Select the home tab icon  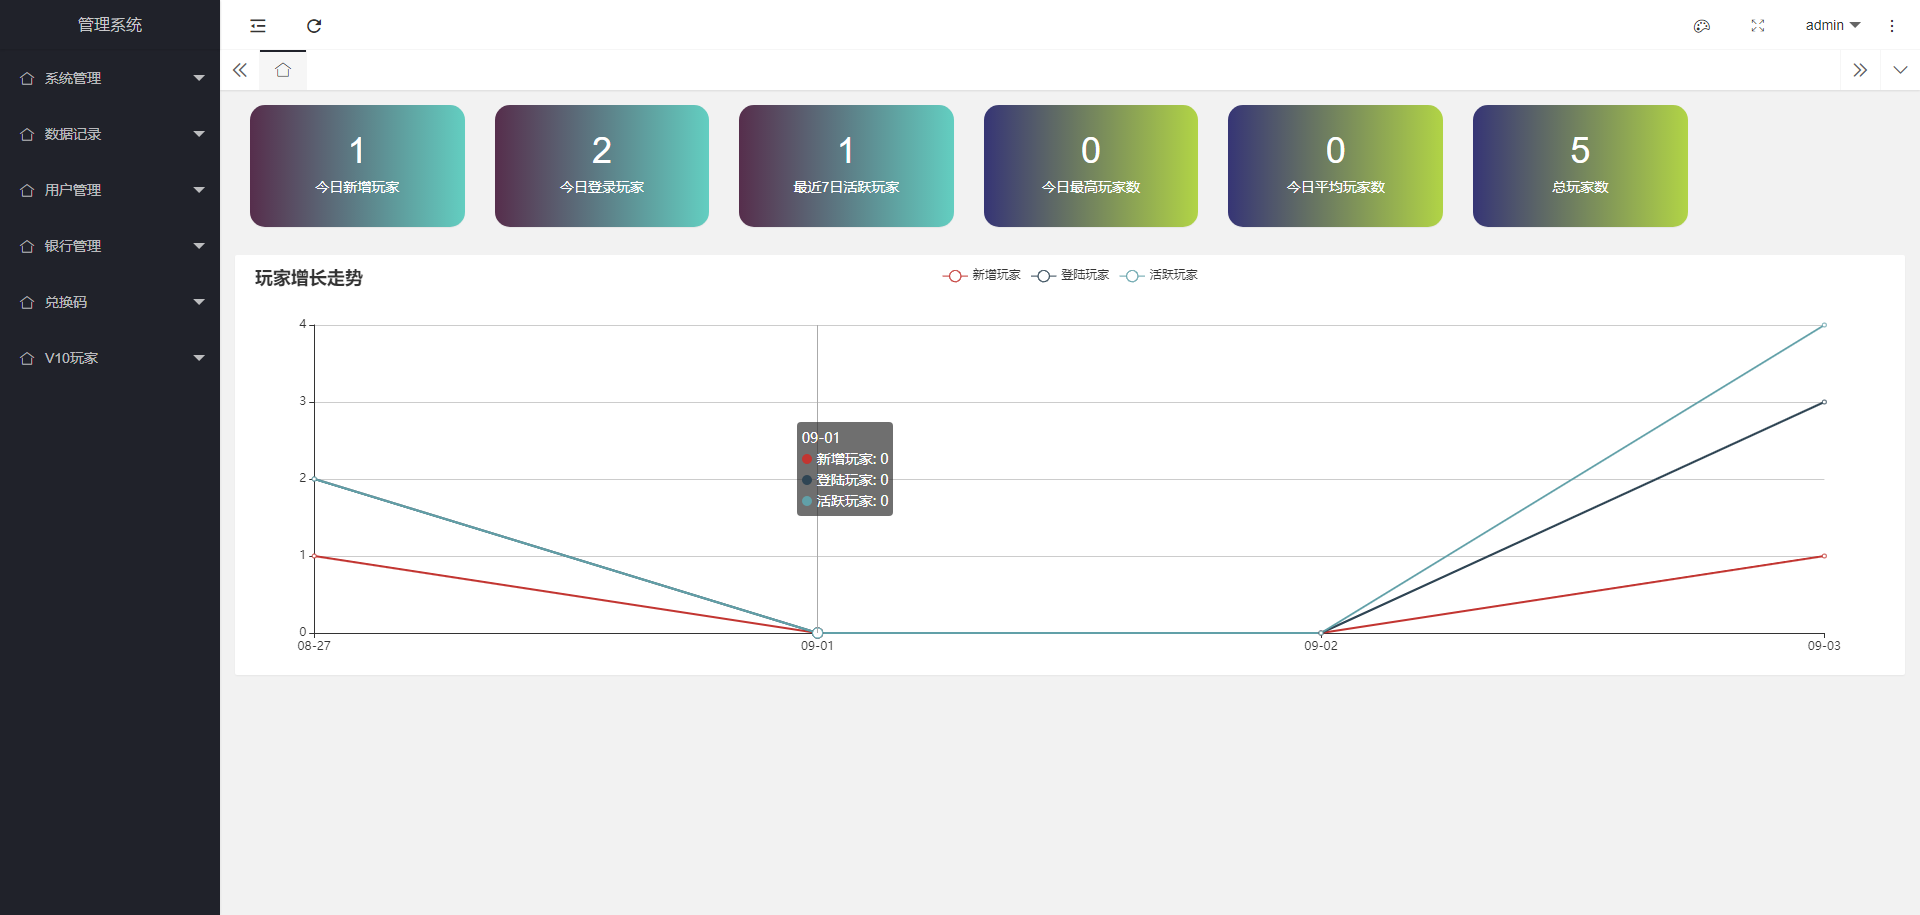(x=283, y=70)
